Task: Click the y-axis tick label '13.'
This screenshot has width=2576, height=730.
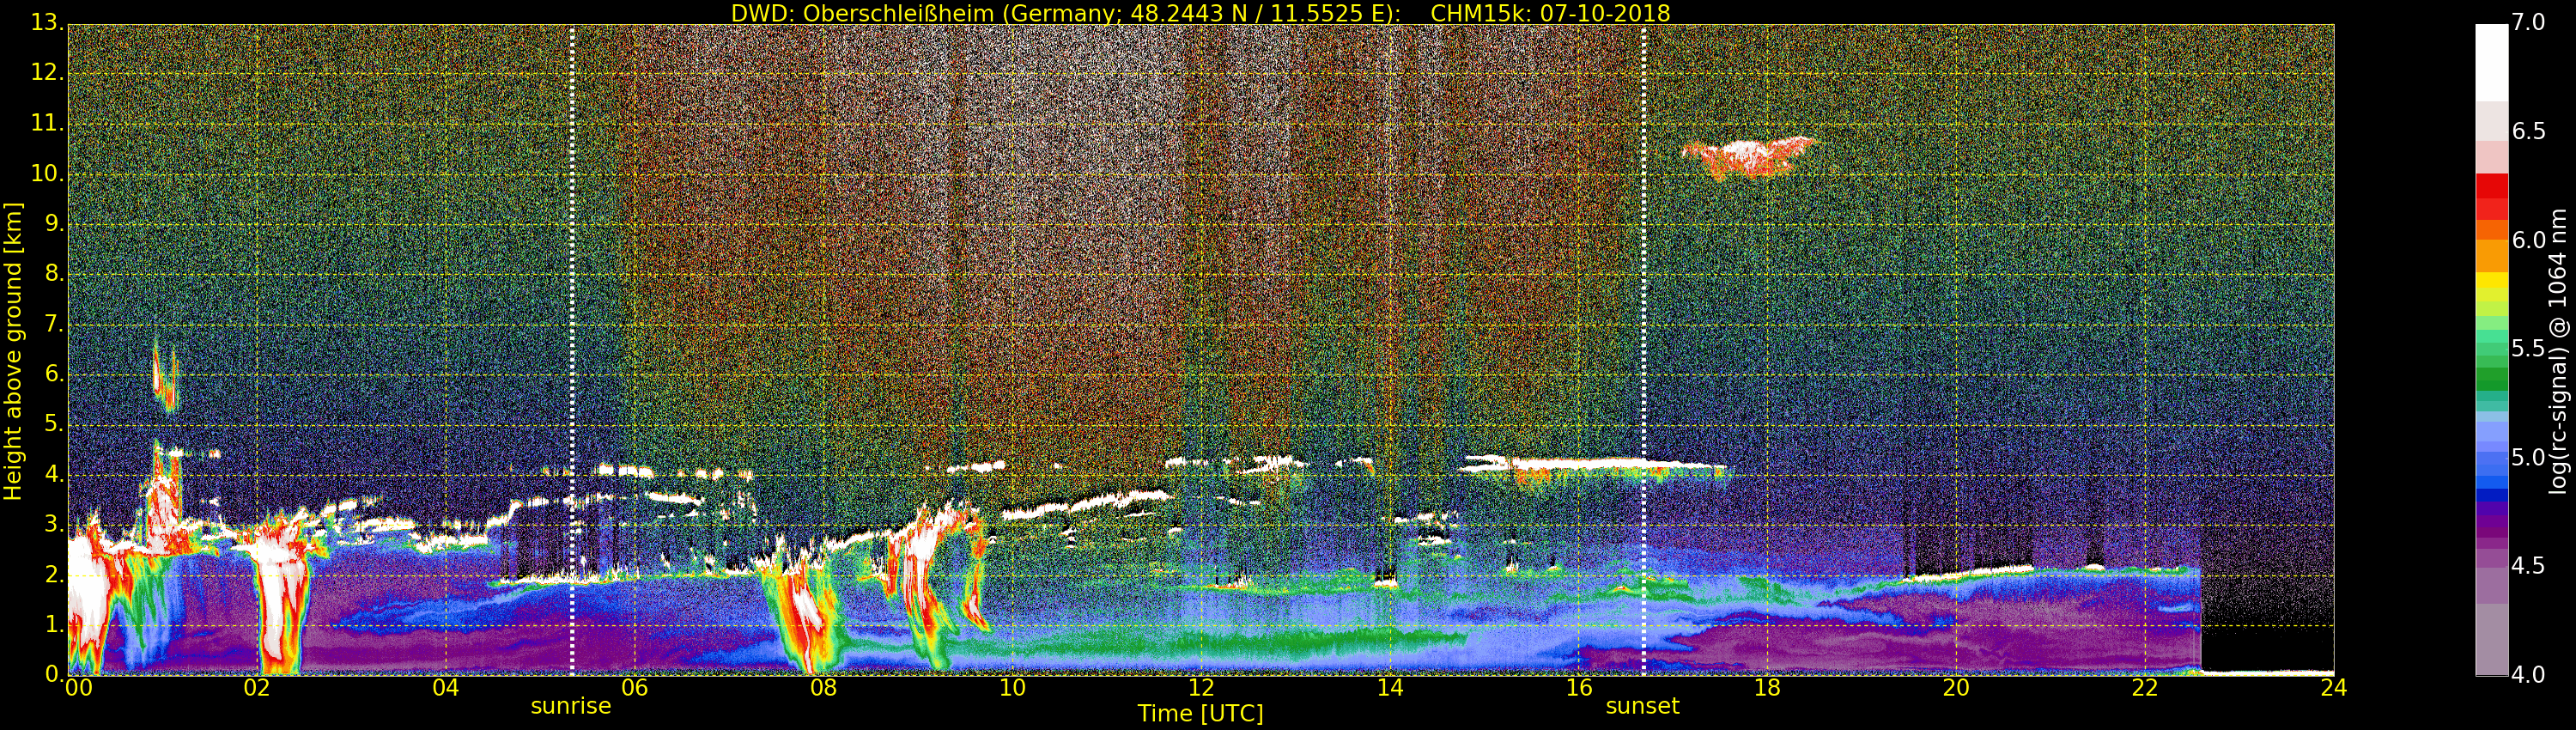Action: pos(48,22)
